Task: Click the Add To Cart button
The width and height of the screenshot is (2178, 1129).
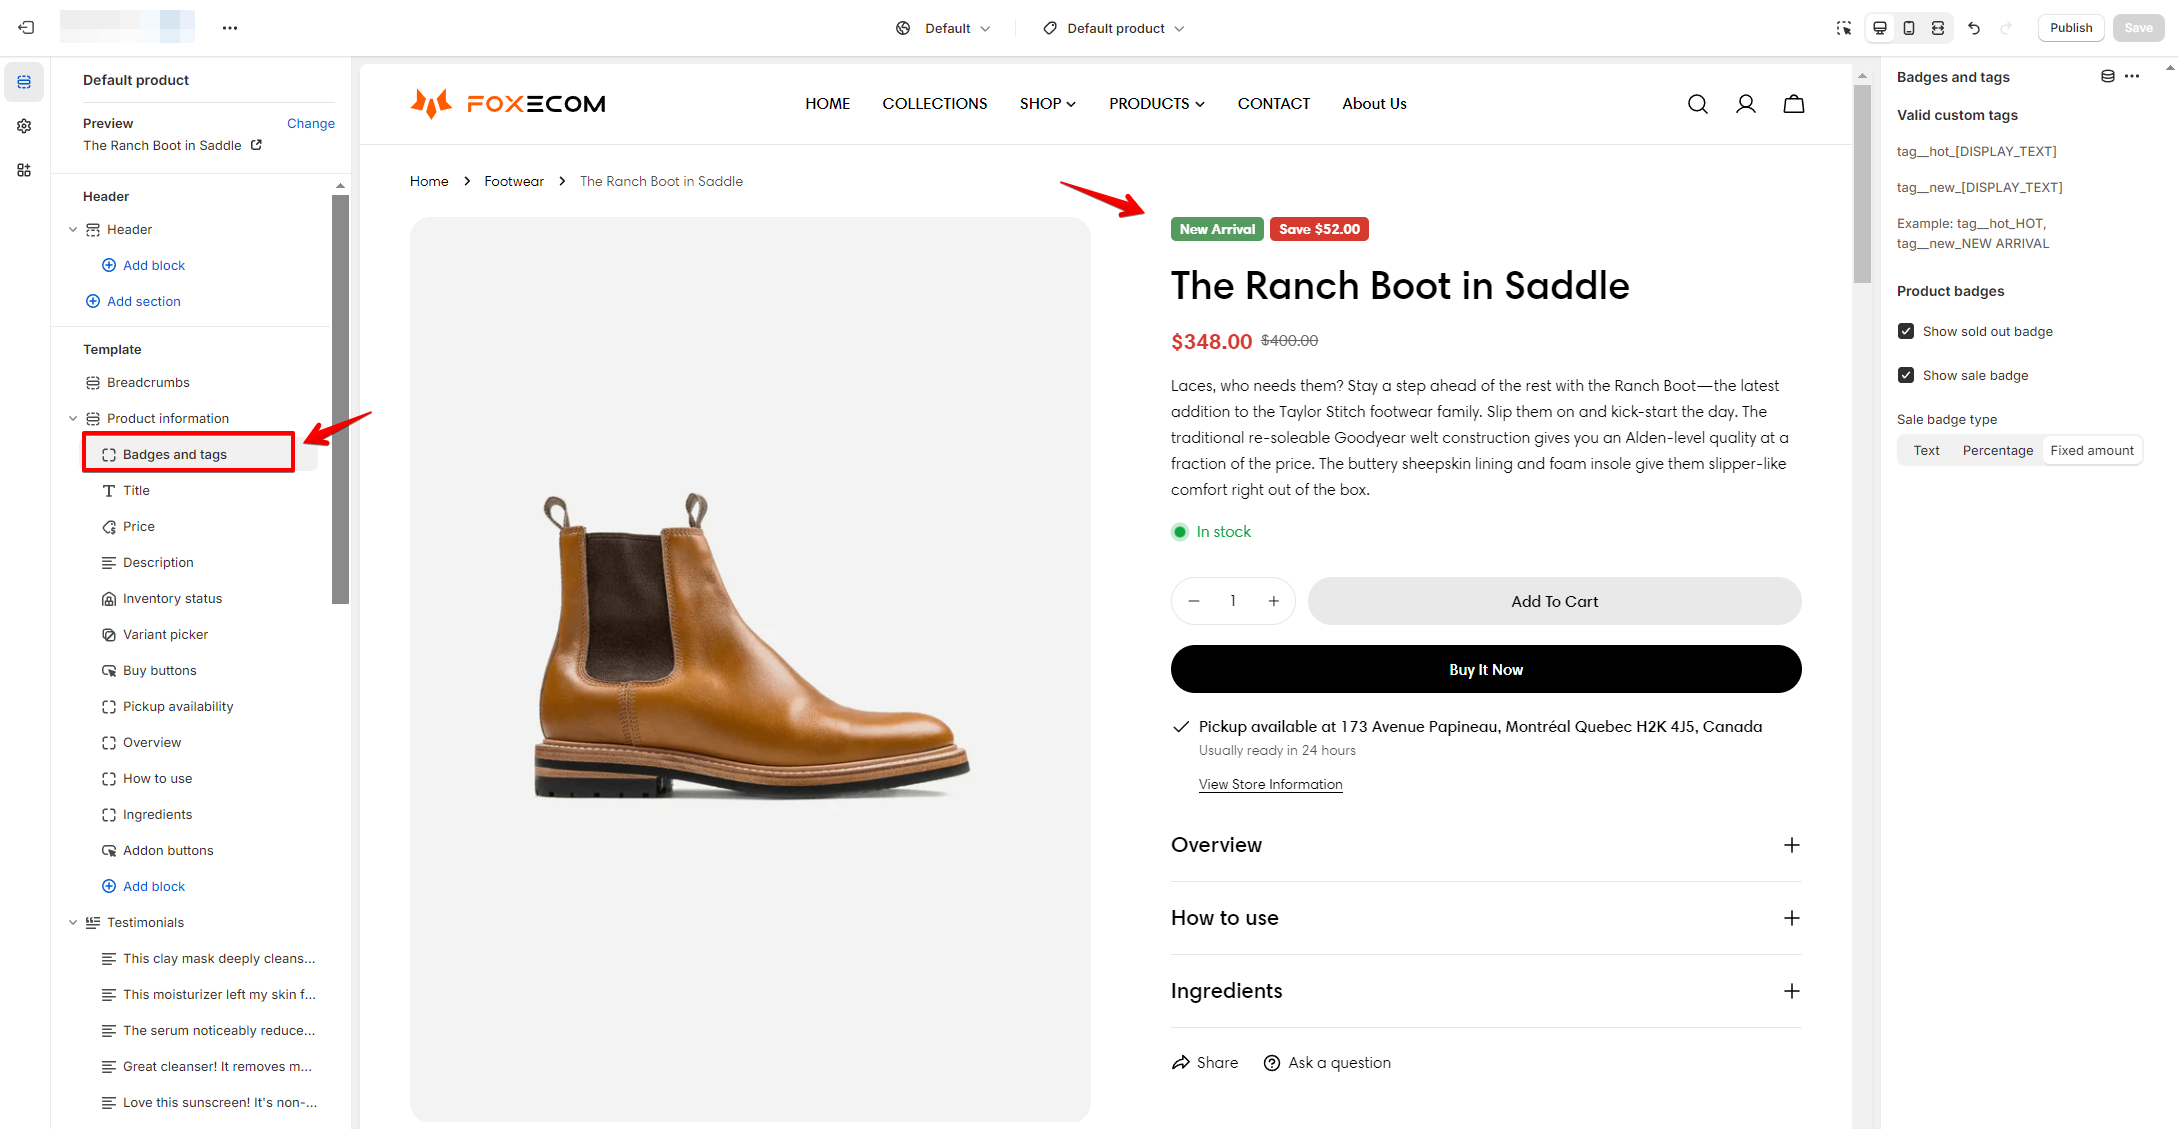Action: (1554, 601)
